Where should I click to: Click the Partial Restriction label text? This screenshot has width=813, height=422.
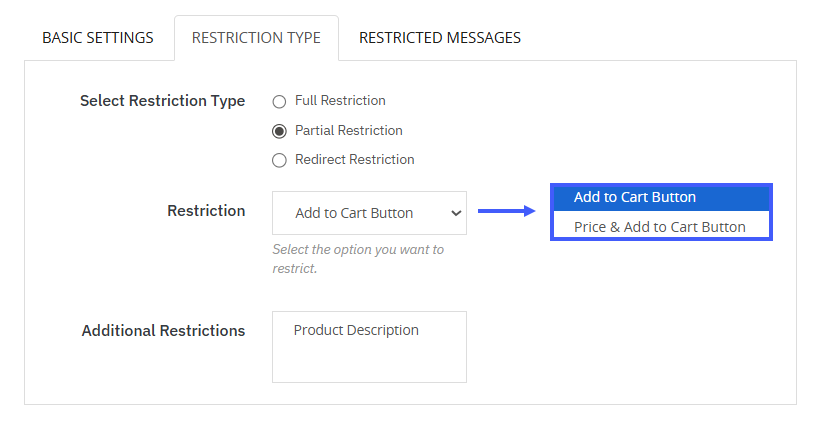click(x=349, y=131)
